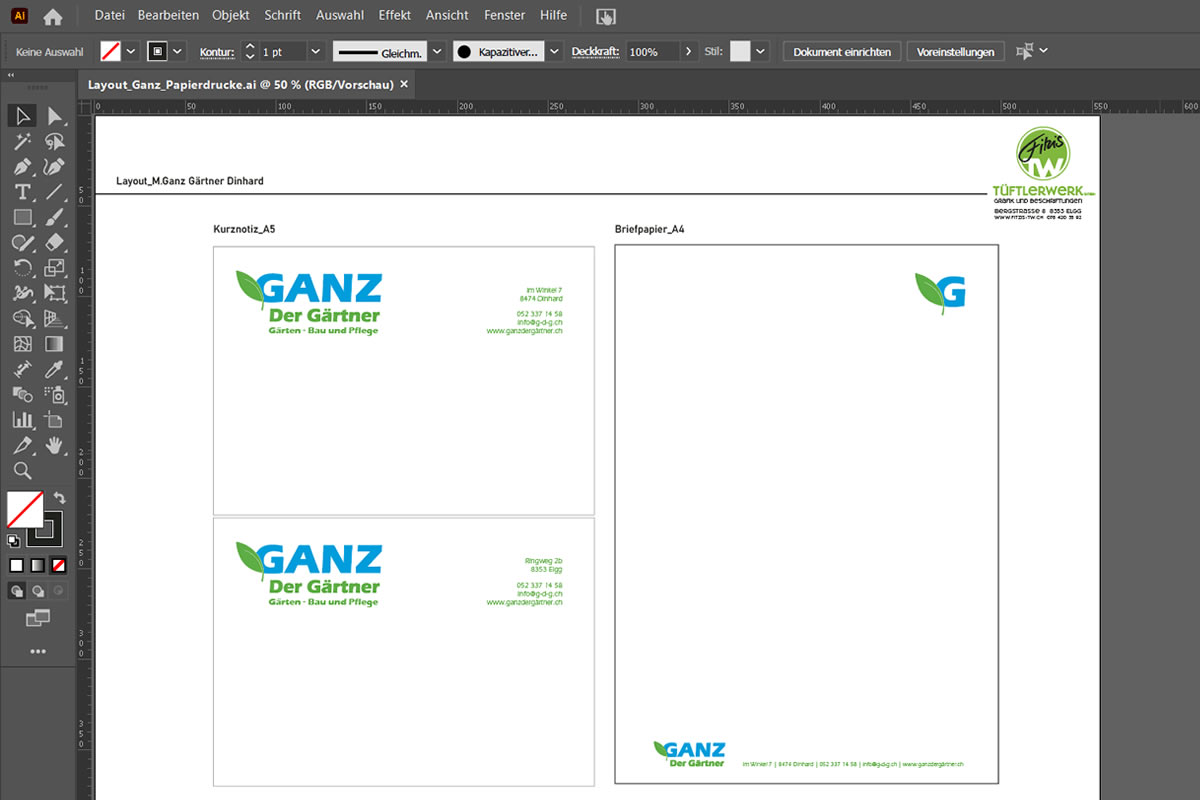Image resolution: width=1200 pixels, height=800 pixels.
Task: Select the Lasso tool
Action: click(54, 141)
